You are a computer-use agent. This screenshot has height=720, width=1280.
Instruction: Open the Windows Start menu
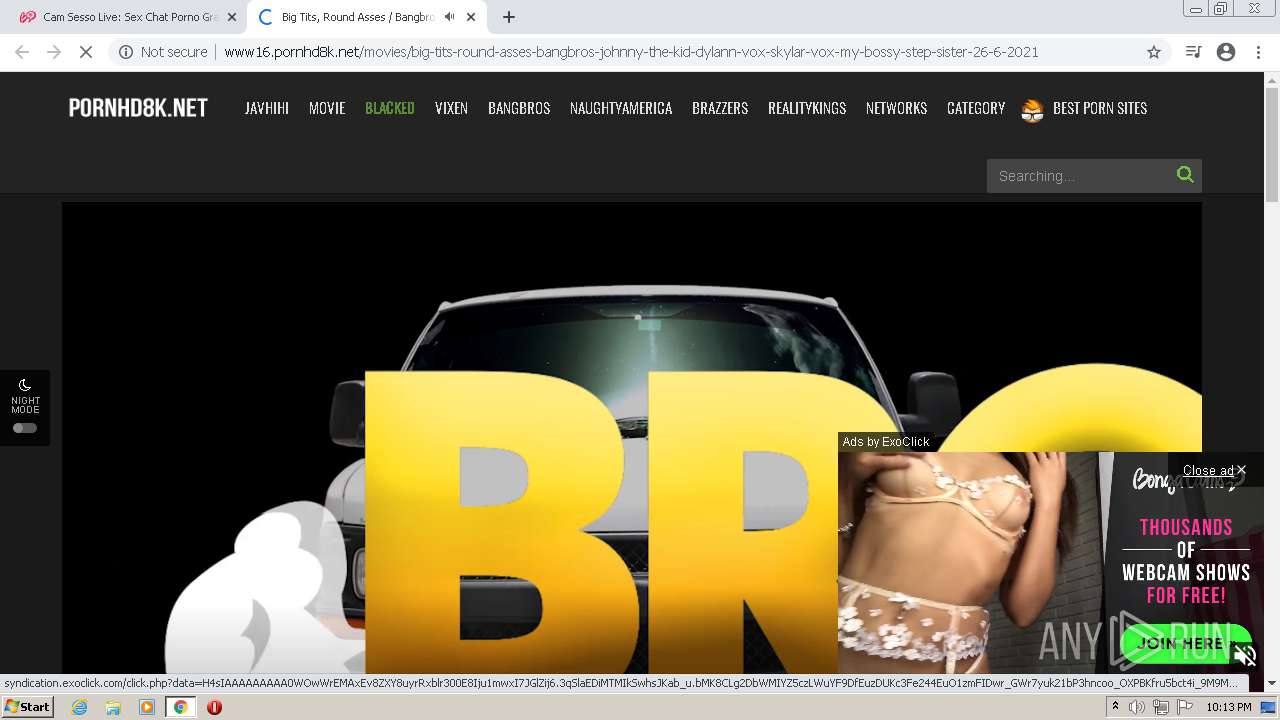coord(27,707)
